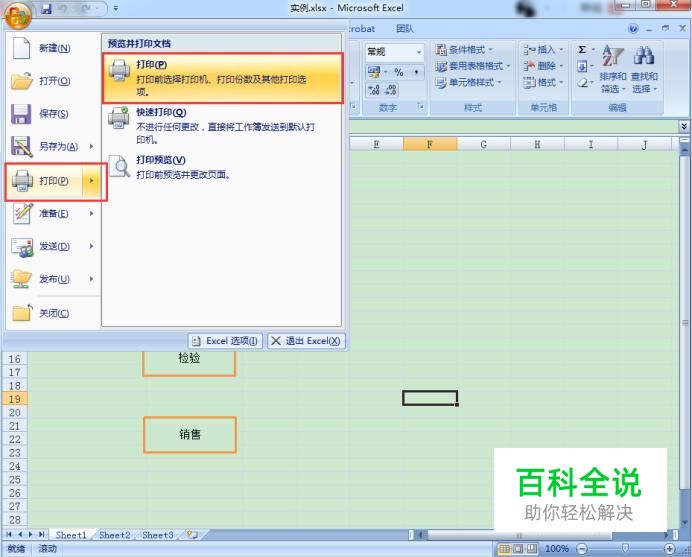Open the 格式 cells dropdown
Image resolution: width=692 pixels, height=557 pixels.
(x=543, y=83)
